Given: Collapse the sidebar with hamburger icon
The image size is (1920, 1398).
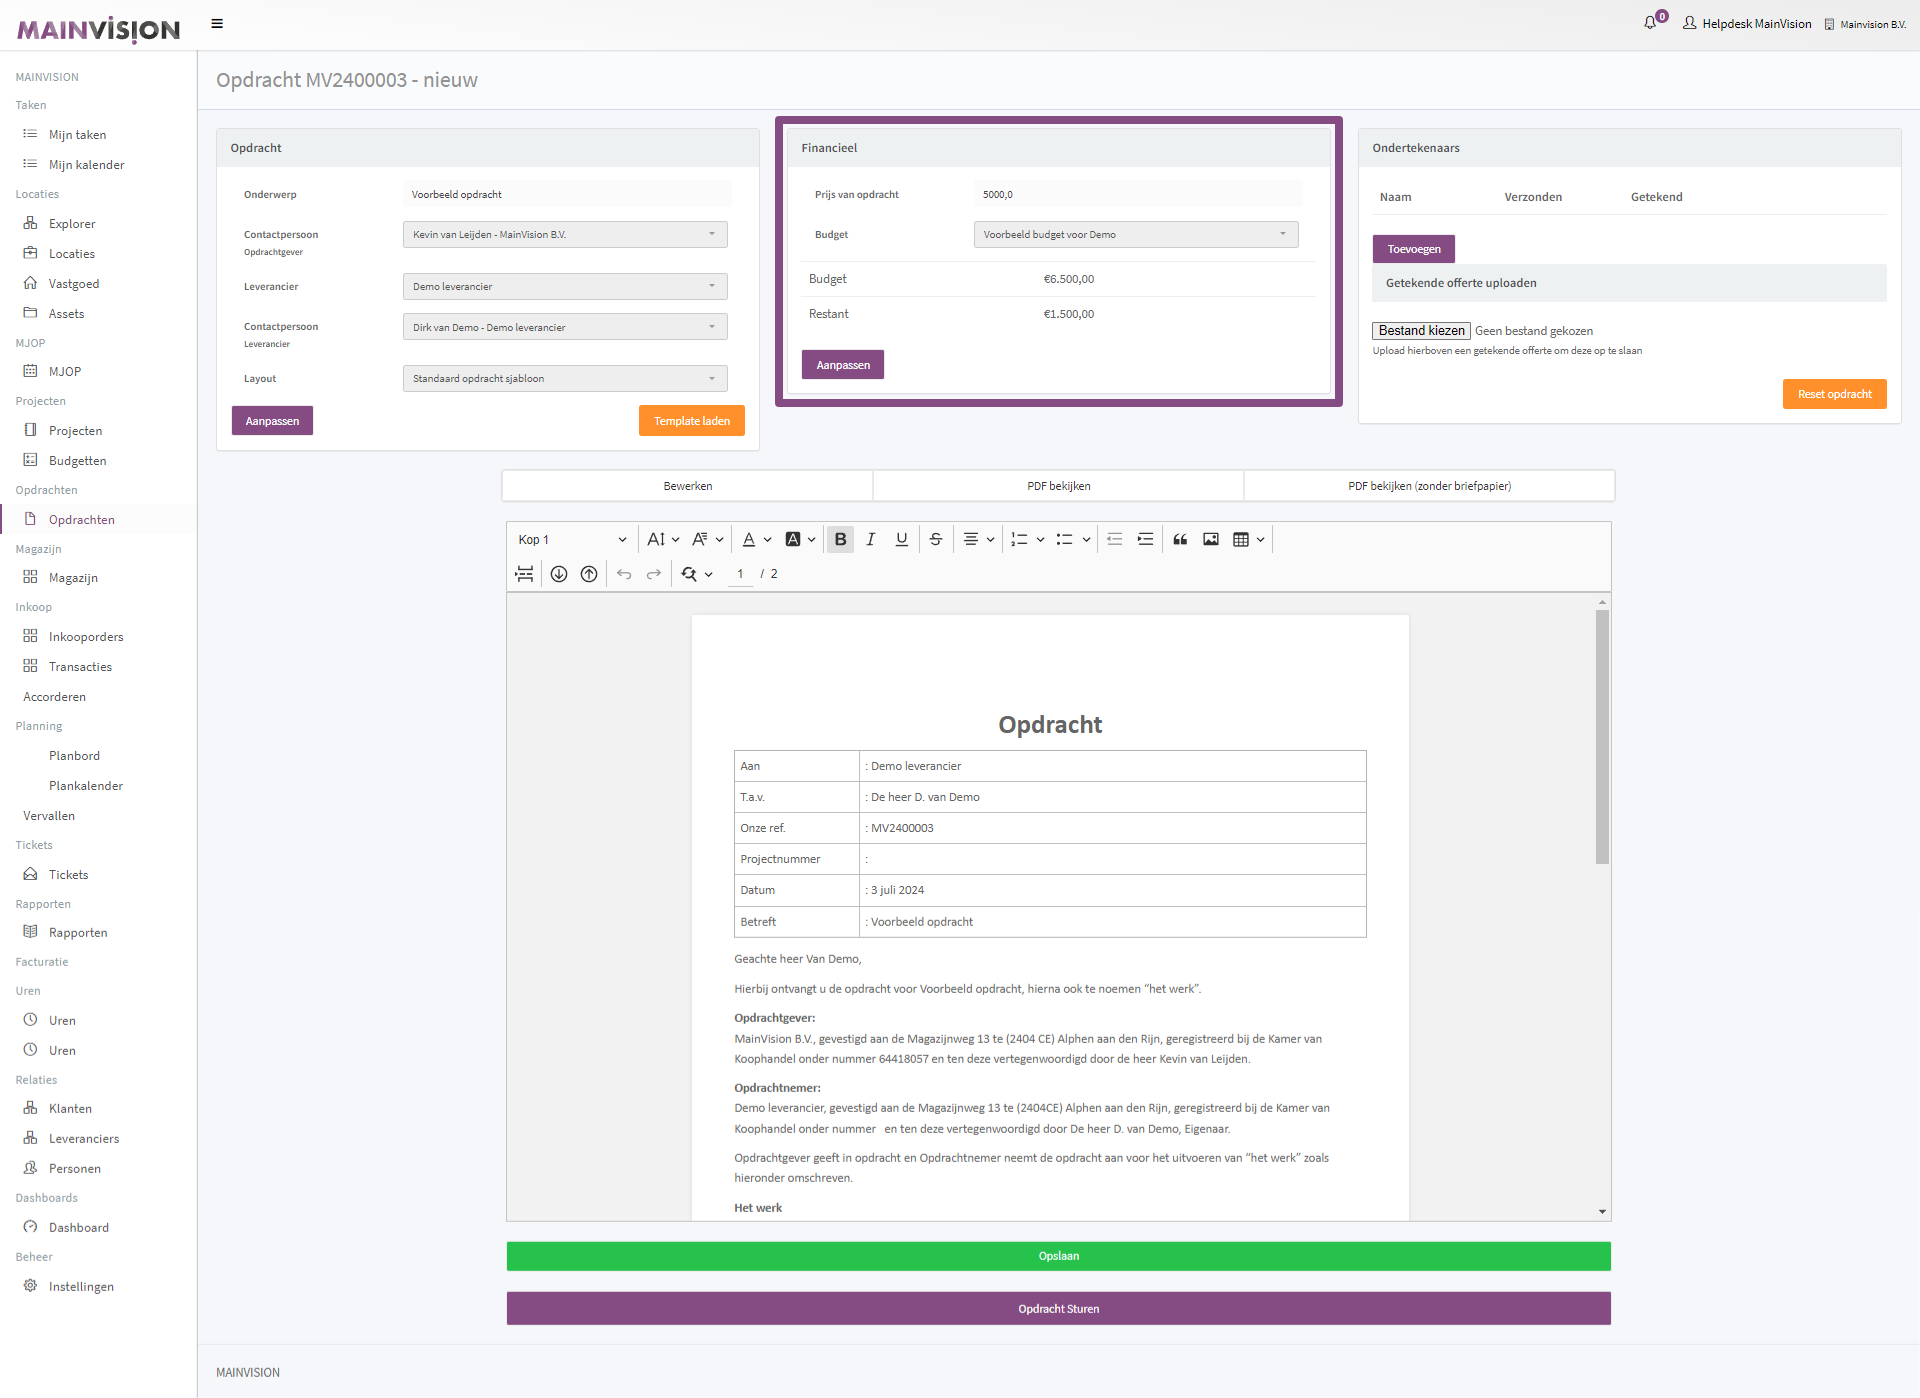Looking at the screenshot, I should [217, 23].
